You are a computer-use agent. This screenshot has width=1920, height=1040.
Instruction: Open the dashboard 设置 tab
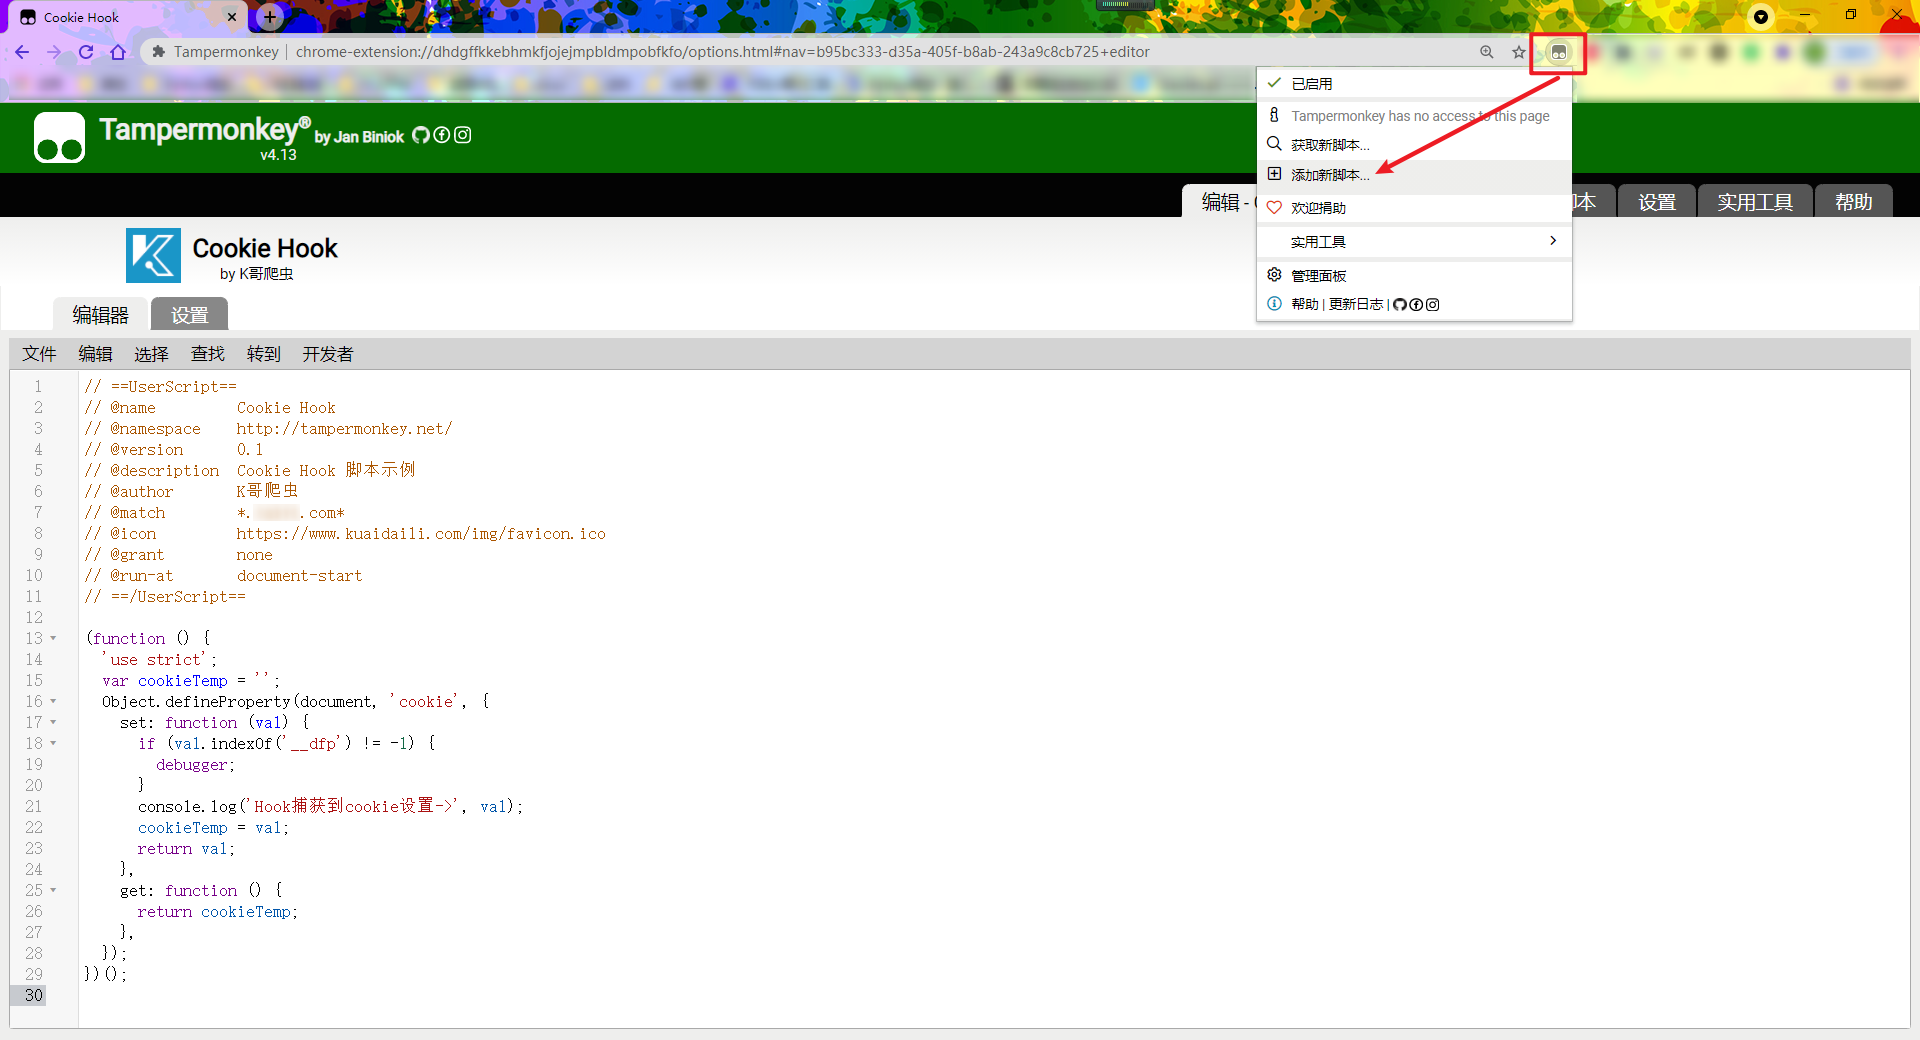[1656, 201]
